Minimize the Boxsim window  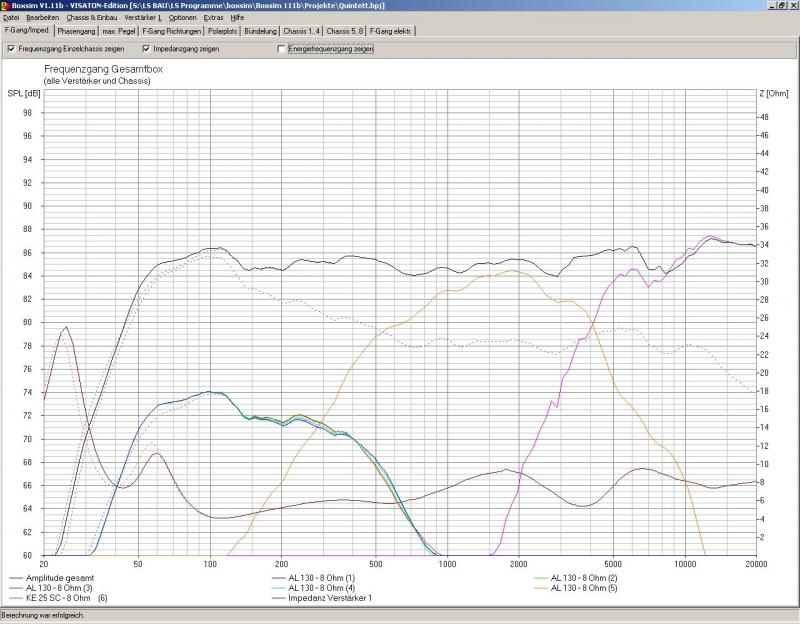tap(770, 6)
